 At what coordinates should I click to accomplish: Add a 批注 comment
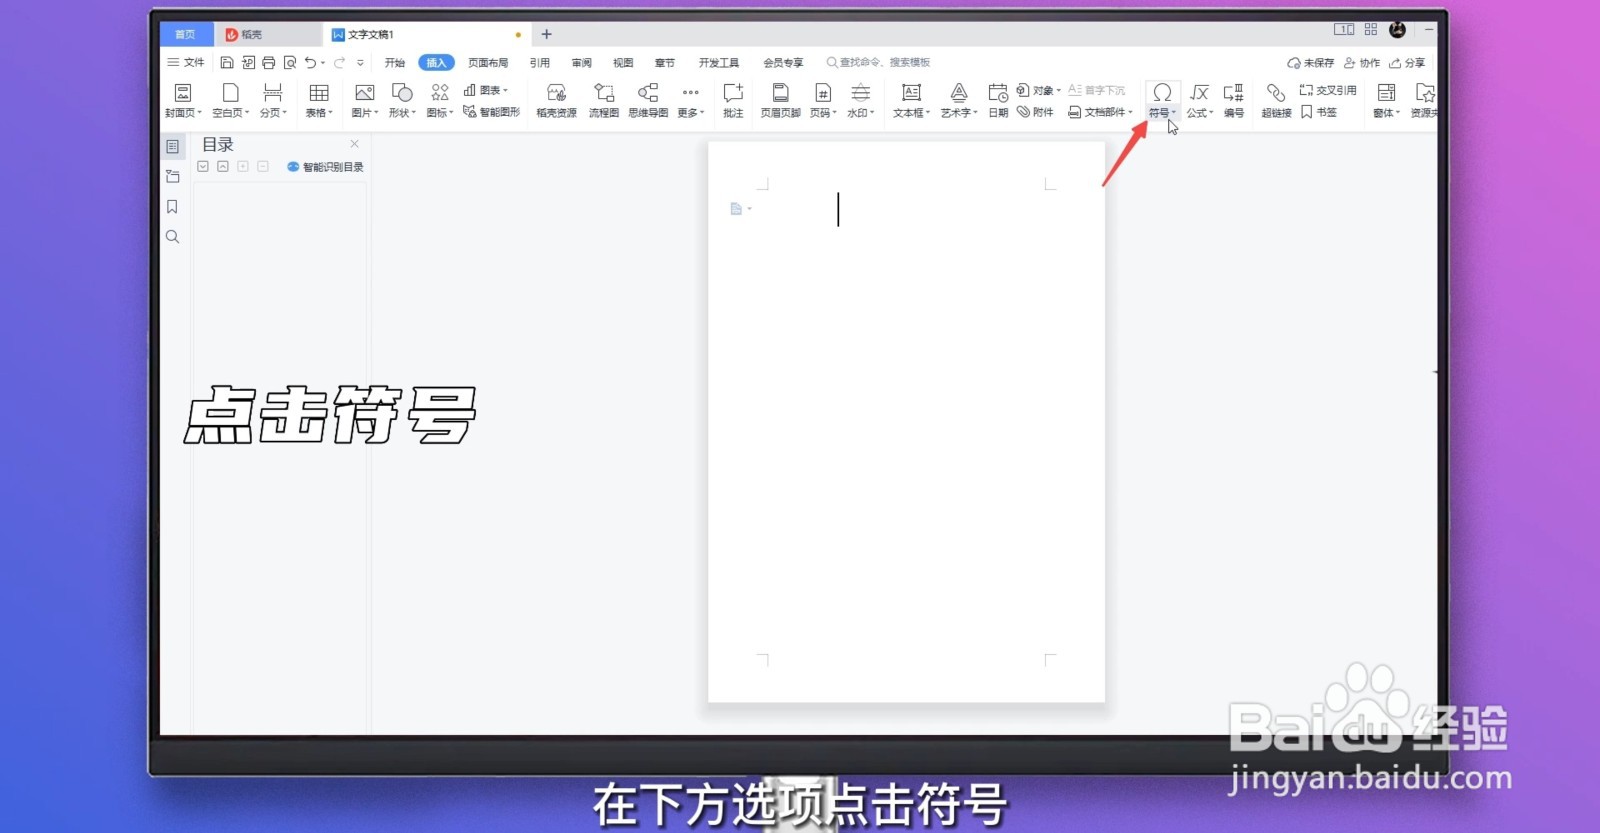[733, 100]
